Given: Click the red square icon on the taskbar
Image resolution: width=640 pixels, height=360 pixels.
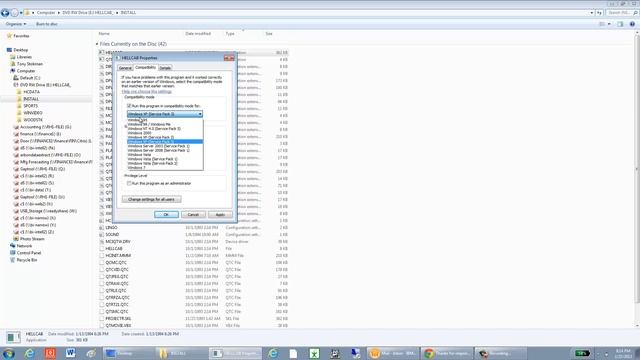Looking at the screenshot, I should [x=50, y=353].
